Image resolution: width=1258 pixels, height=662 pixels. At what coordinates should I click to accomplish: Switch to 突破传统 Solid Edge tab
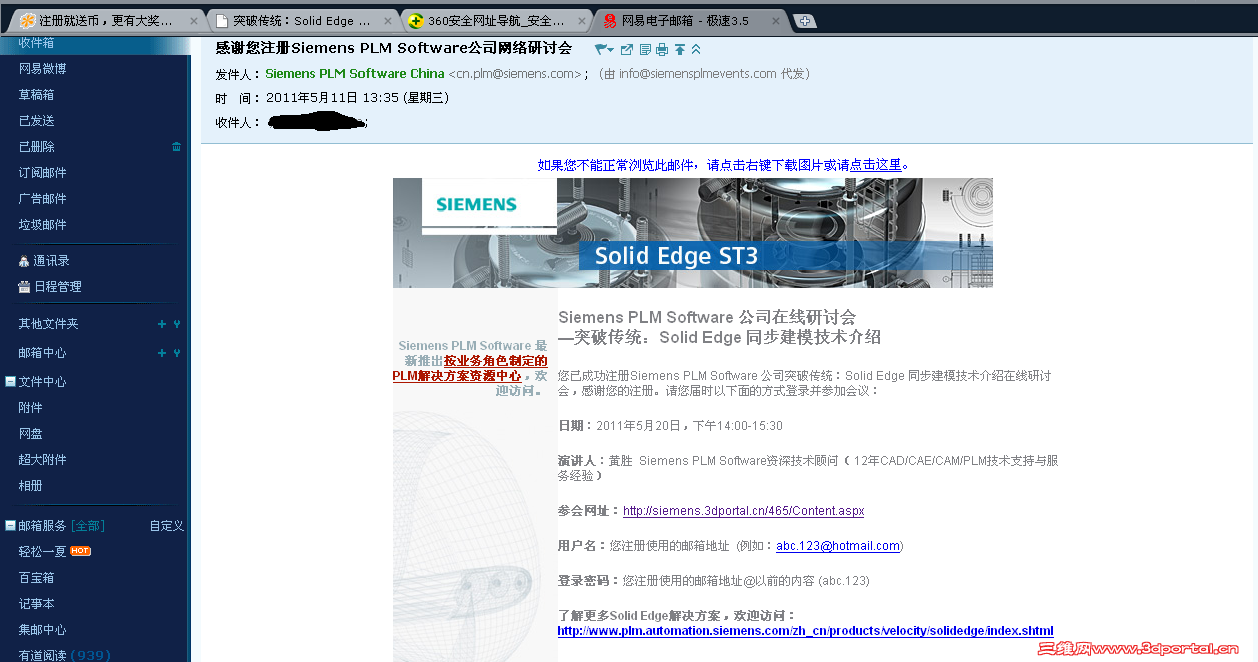(x=302, y=21)
